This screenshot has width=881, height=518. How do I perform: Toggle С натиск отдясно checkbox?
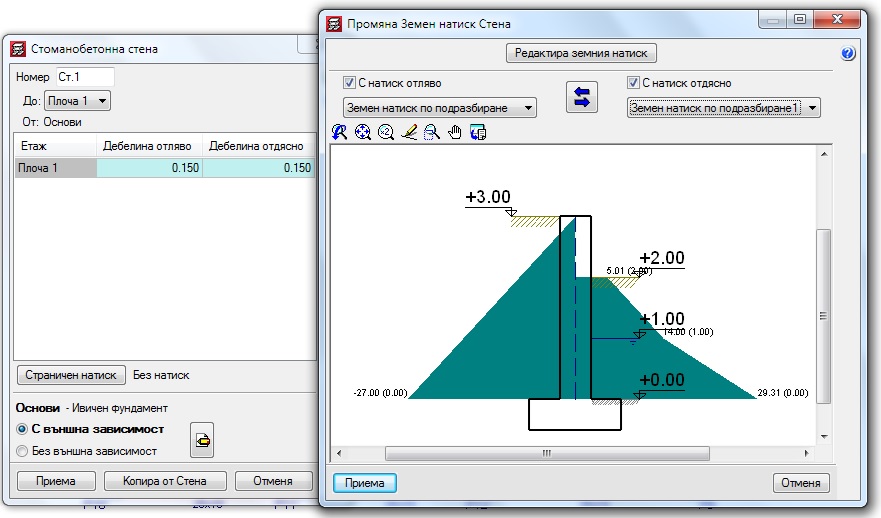(x=633, y=83)
